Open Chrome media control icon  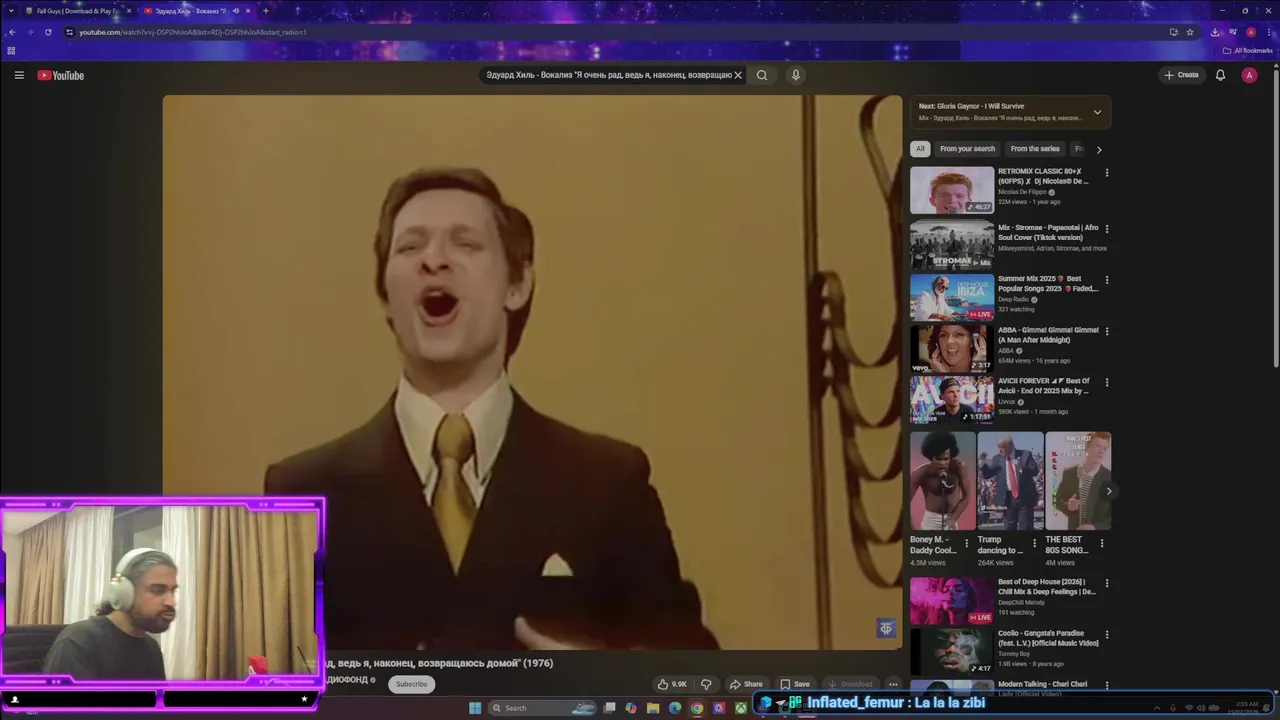coord(1233,32)
